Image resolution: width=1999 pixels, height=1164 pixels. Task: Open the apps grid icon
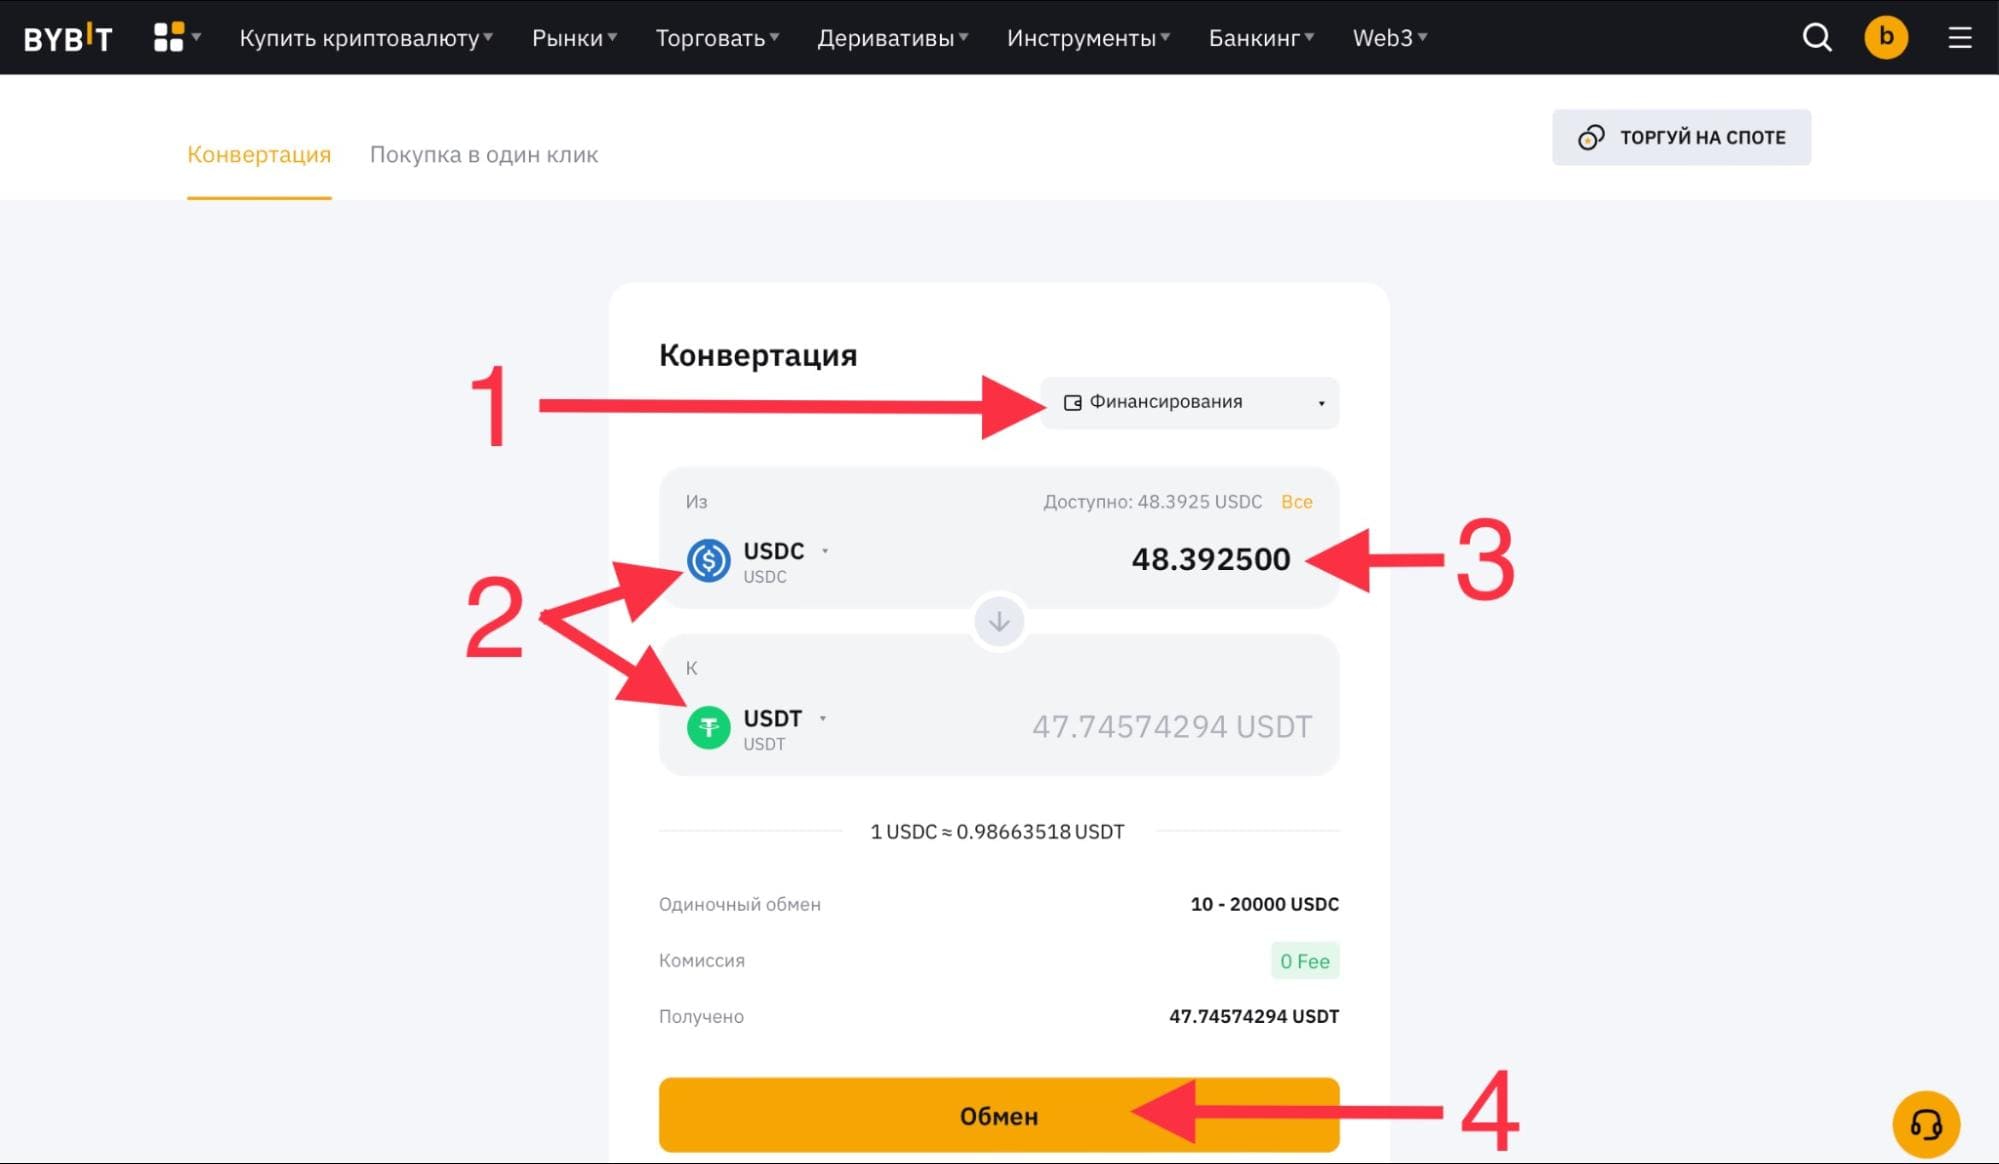(169, 37)
